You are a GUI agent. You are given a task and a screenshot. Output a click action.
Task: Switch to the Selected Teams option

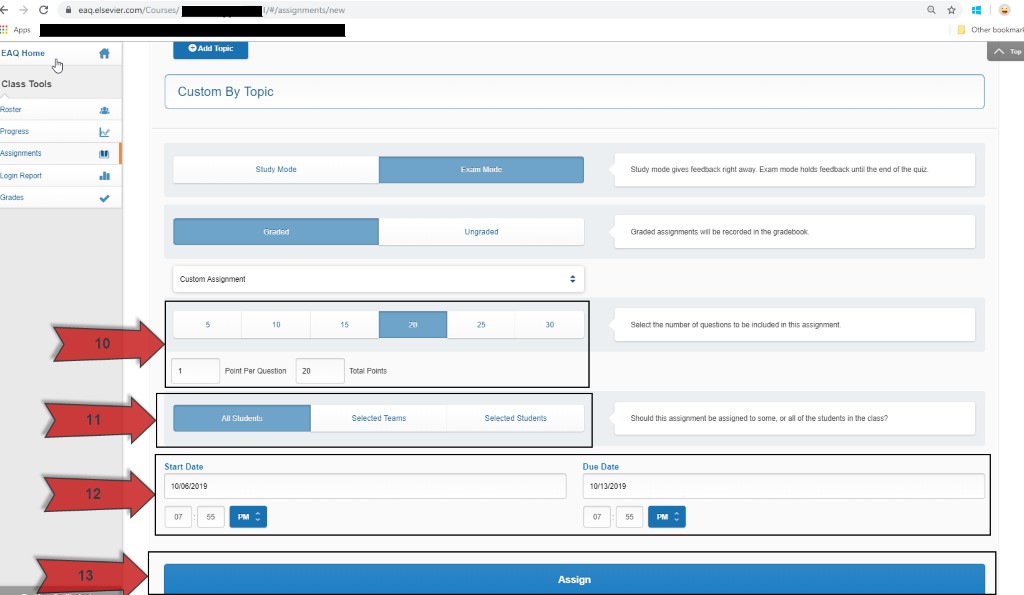tap(378, 418)
